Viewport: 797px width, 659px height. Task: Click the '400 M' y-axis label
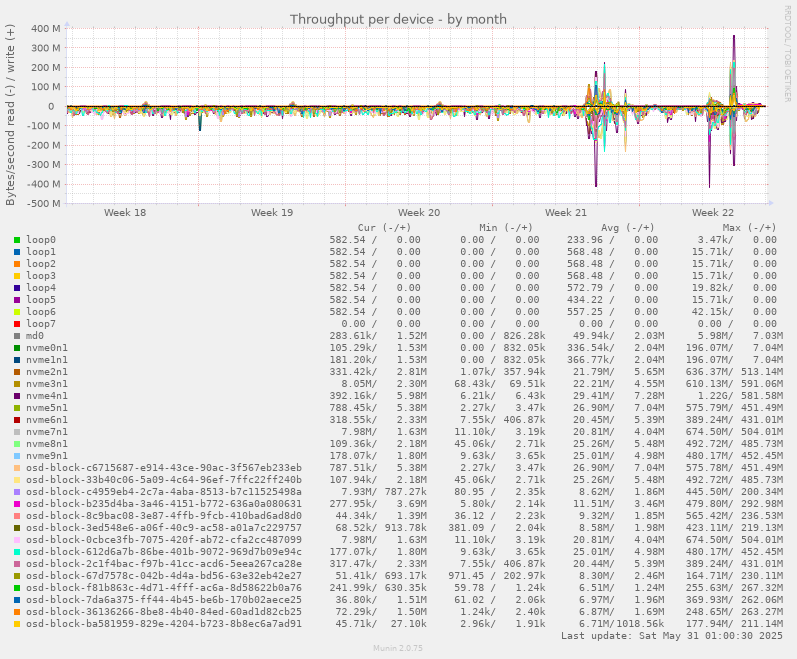(46, 28)
